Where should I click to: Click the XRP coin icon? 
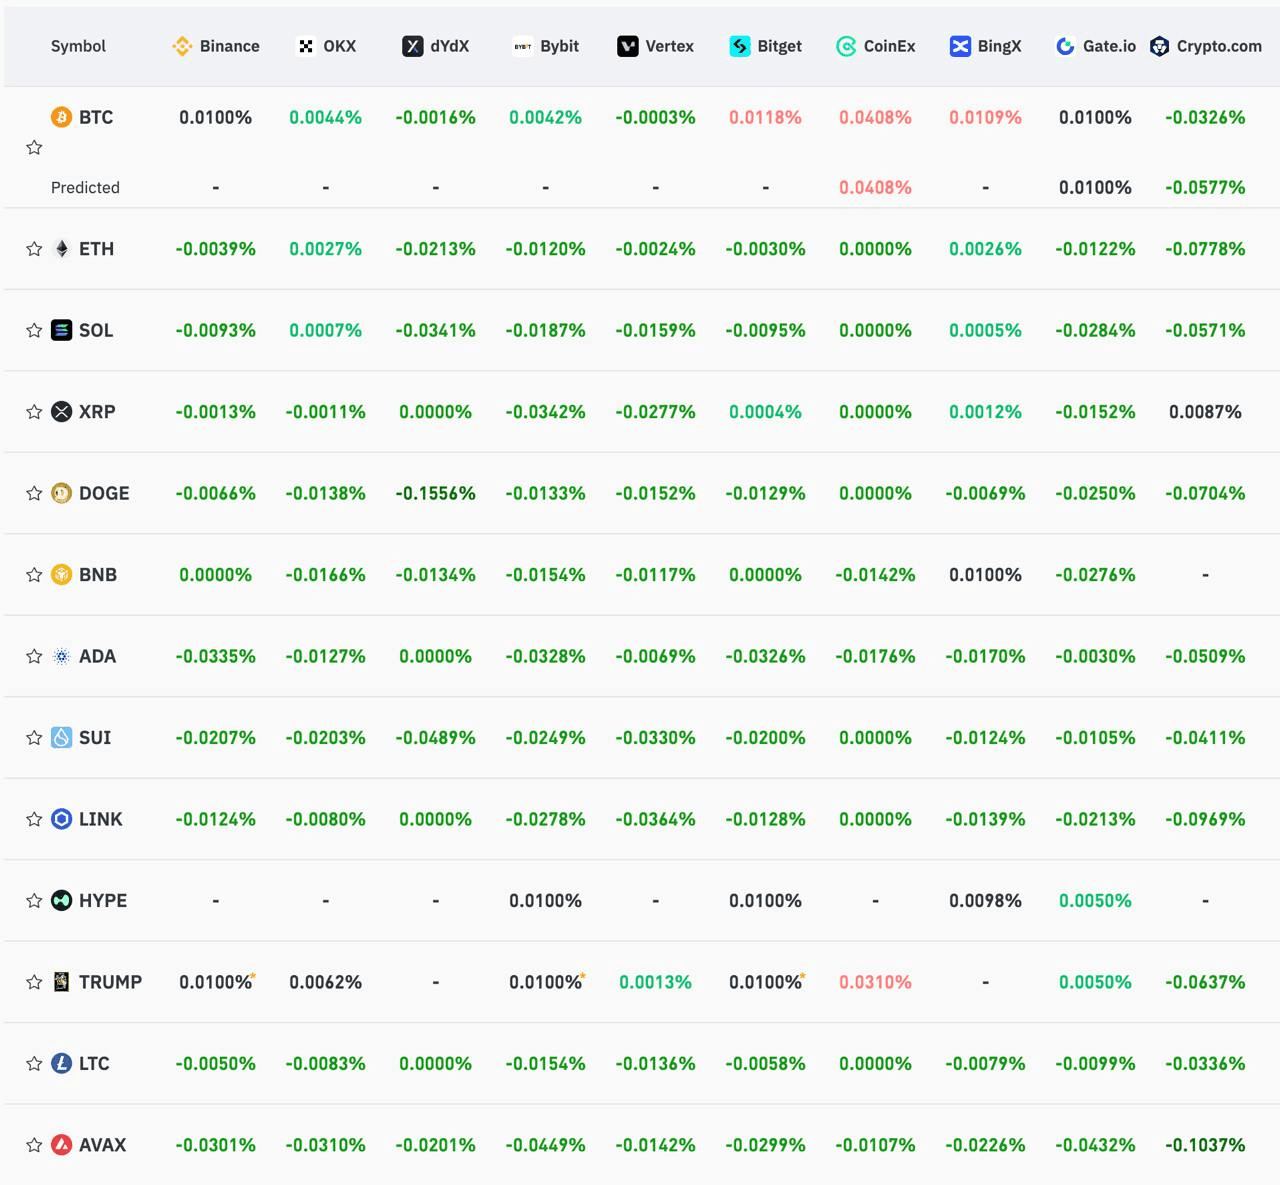tap(62, 412)
